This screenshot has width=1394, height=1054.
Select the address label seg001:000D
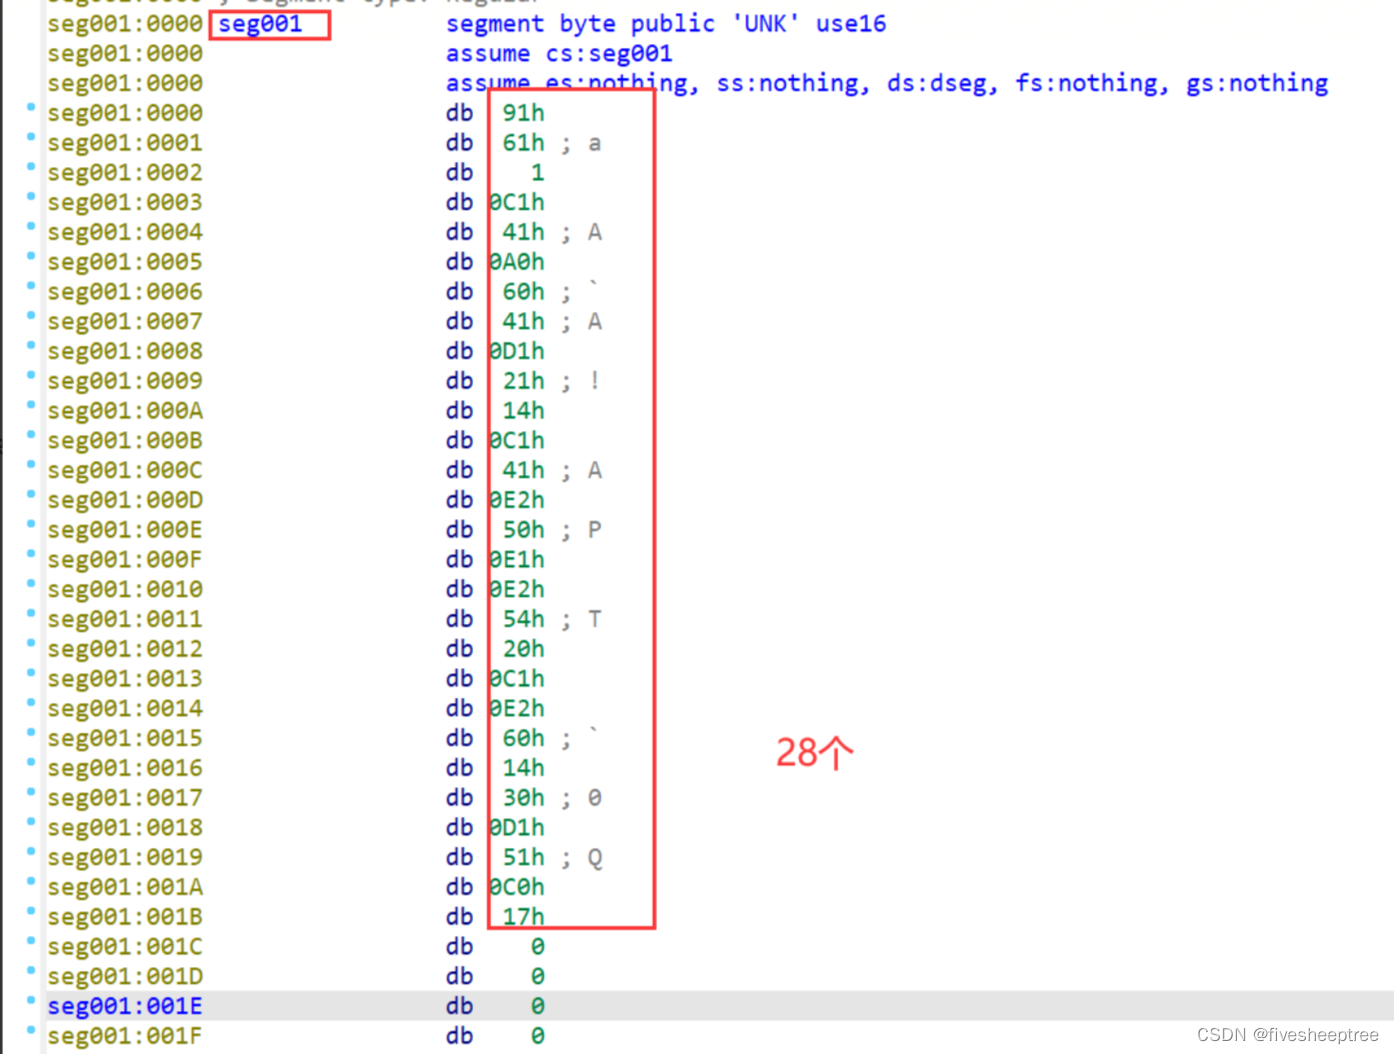124,499
